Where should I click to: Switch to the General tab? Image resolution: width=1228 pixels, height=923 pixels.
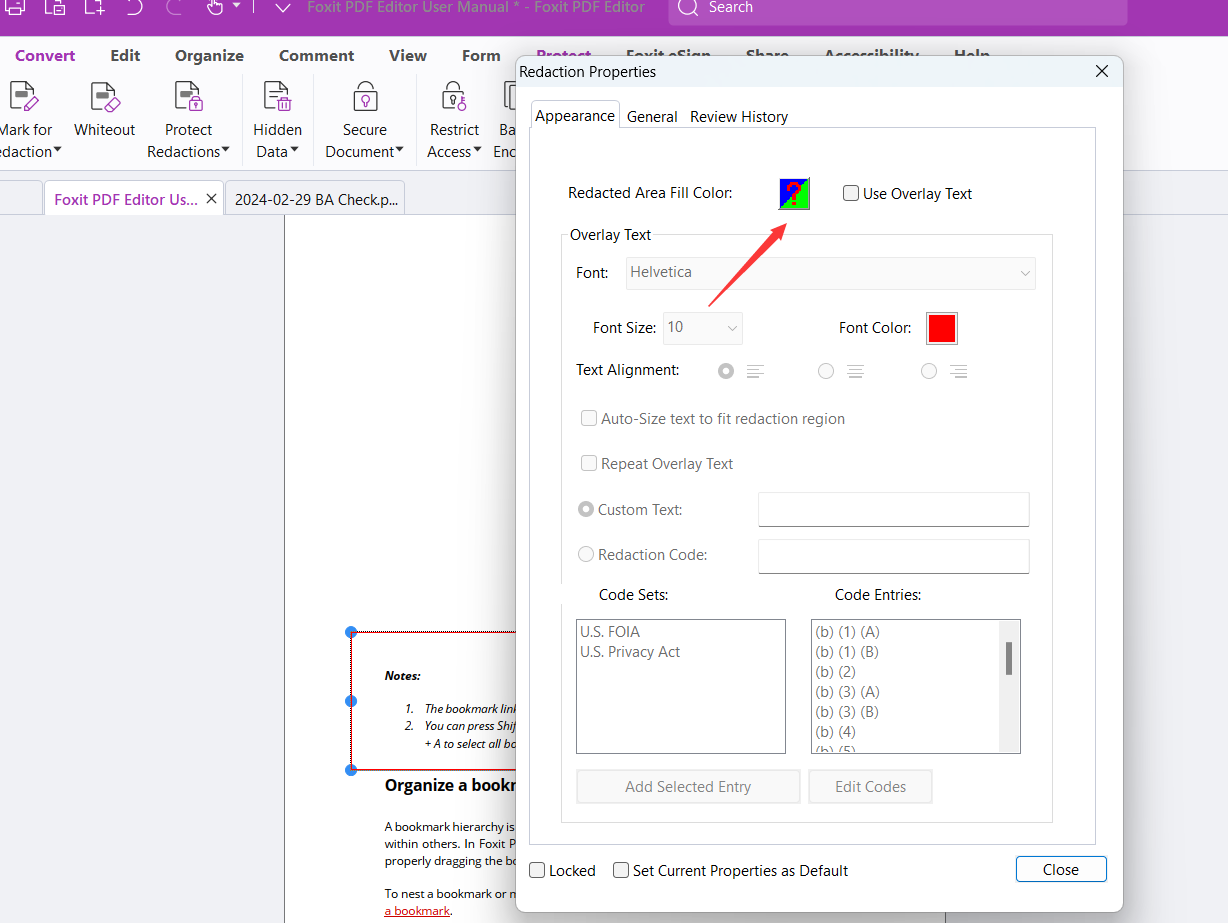click(x=652, y=116)
